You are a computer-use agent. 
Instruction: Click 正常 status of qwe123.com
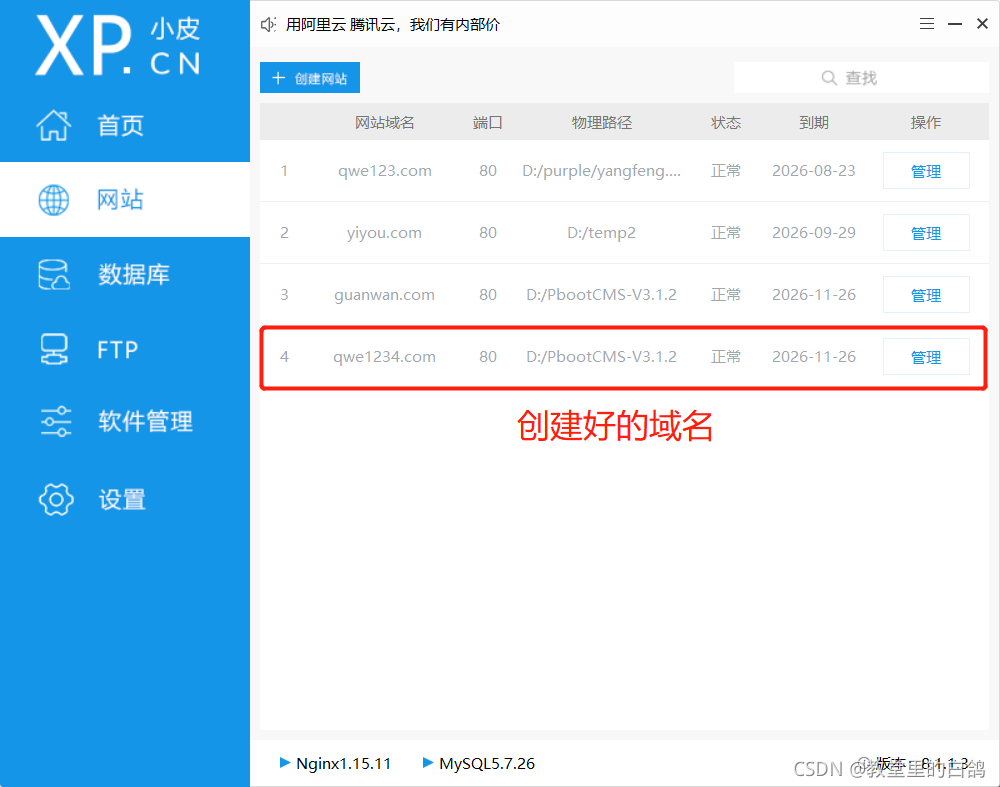tap(726, 171)
